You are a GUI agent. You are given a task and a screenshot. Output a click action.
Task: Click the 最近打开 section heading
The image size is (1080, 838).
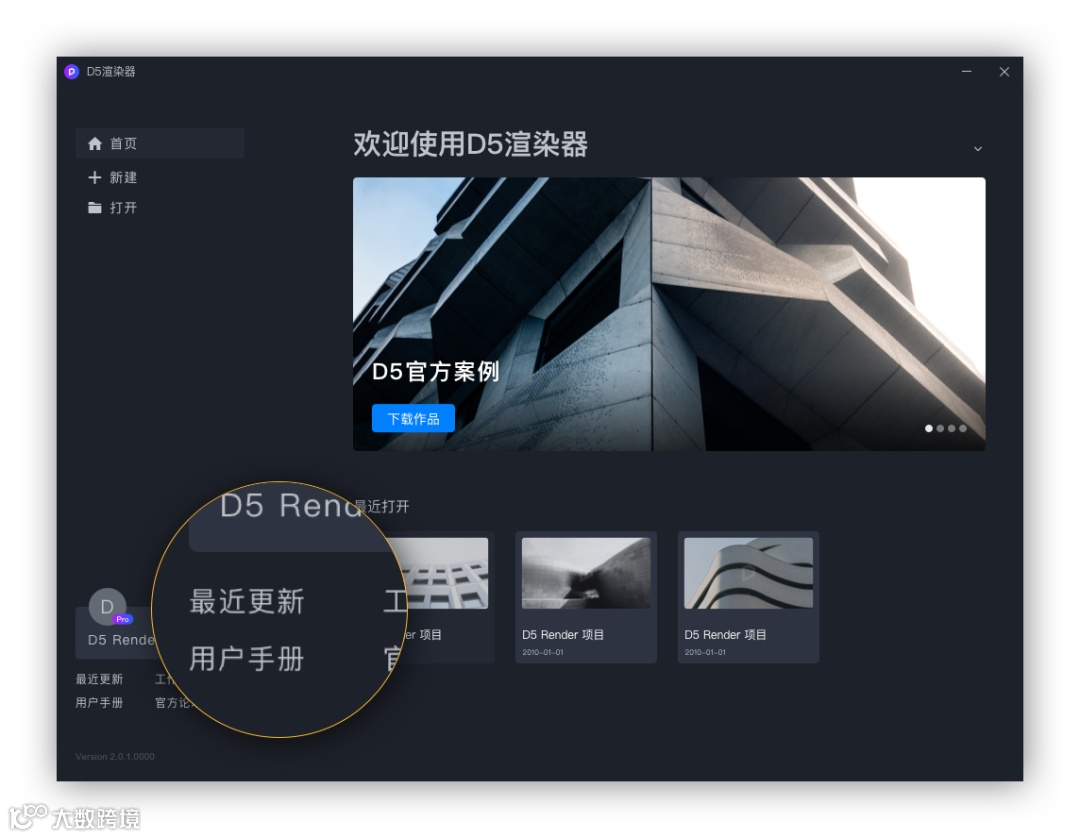click(x=382, y=507)
